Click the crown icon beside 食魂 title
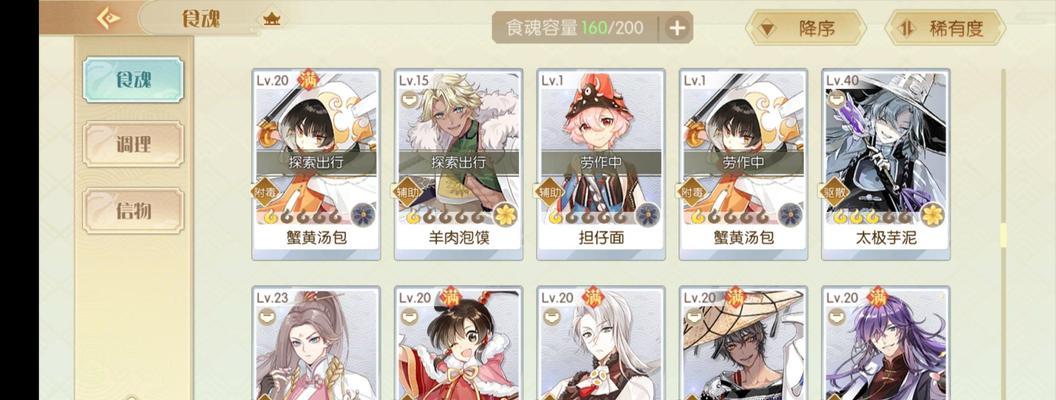 [x=271, y=19]
